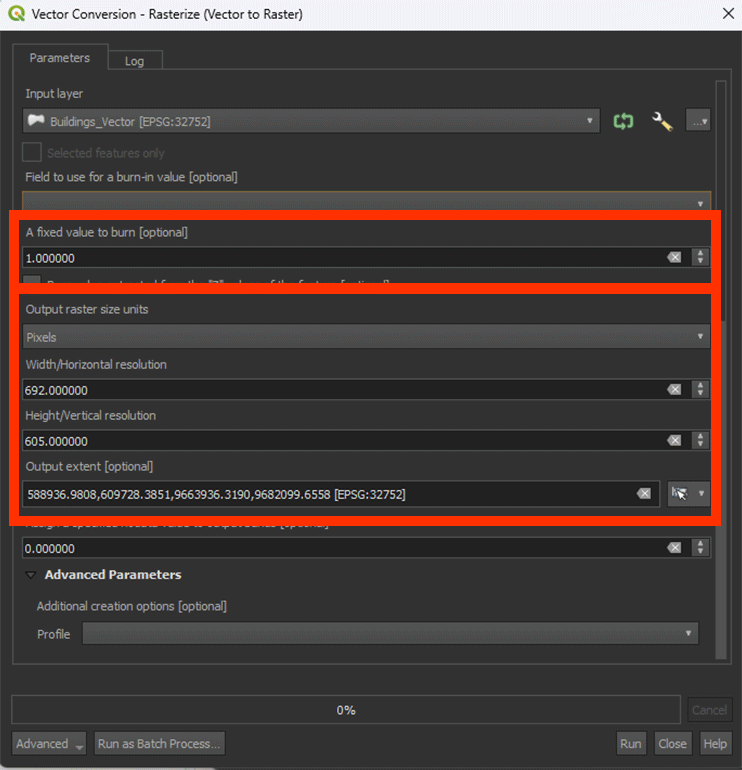Collapse the Advanced Parameters section
742x770 pixels.
coord(31,575)
